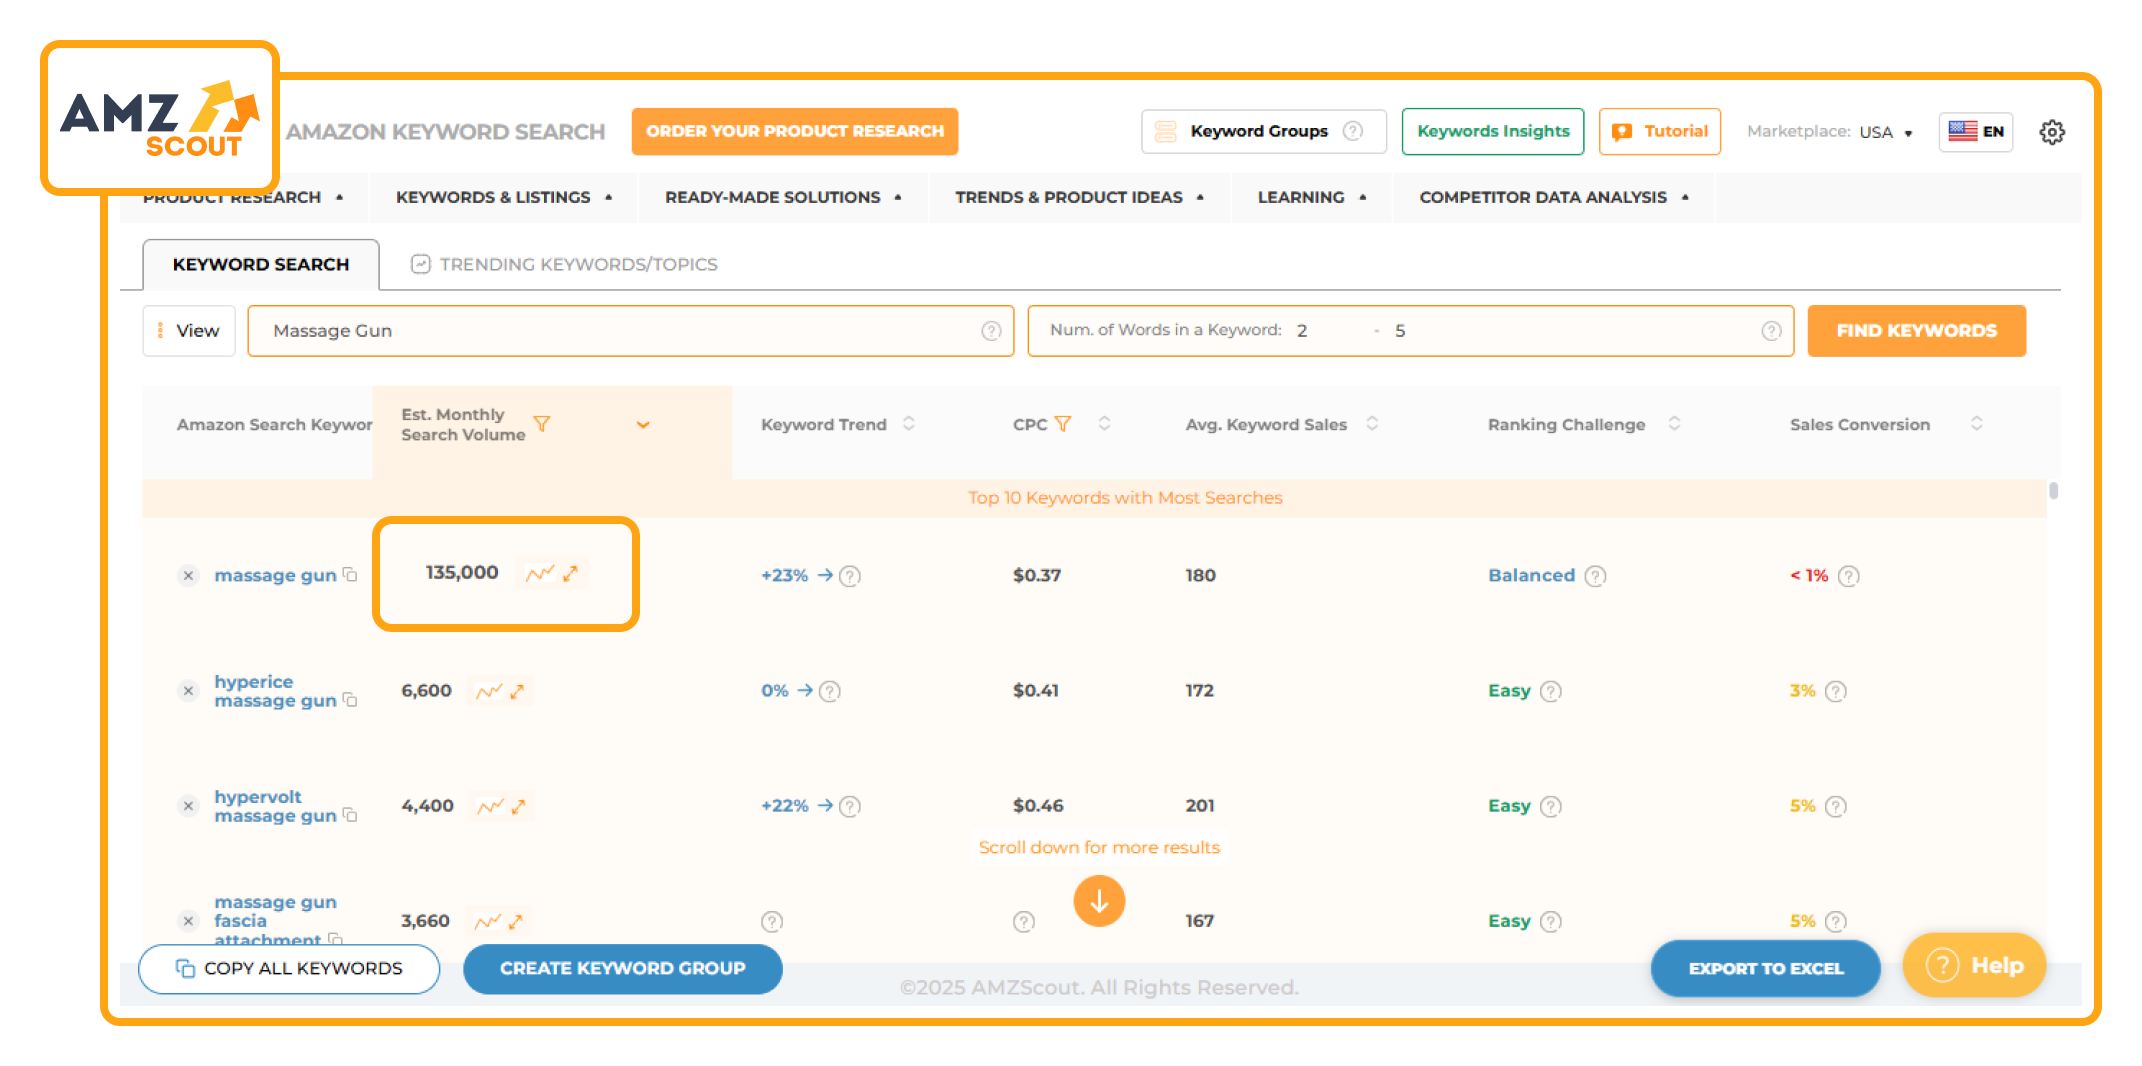The image size is (2142, 1066).
Task: Copy the massage gun keyword
Action: pos(350,575)
